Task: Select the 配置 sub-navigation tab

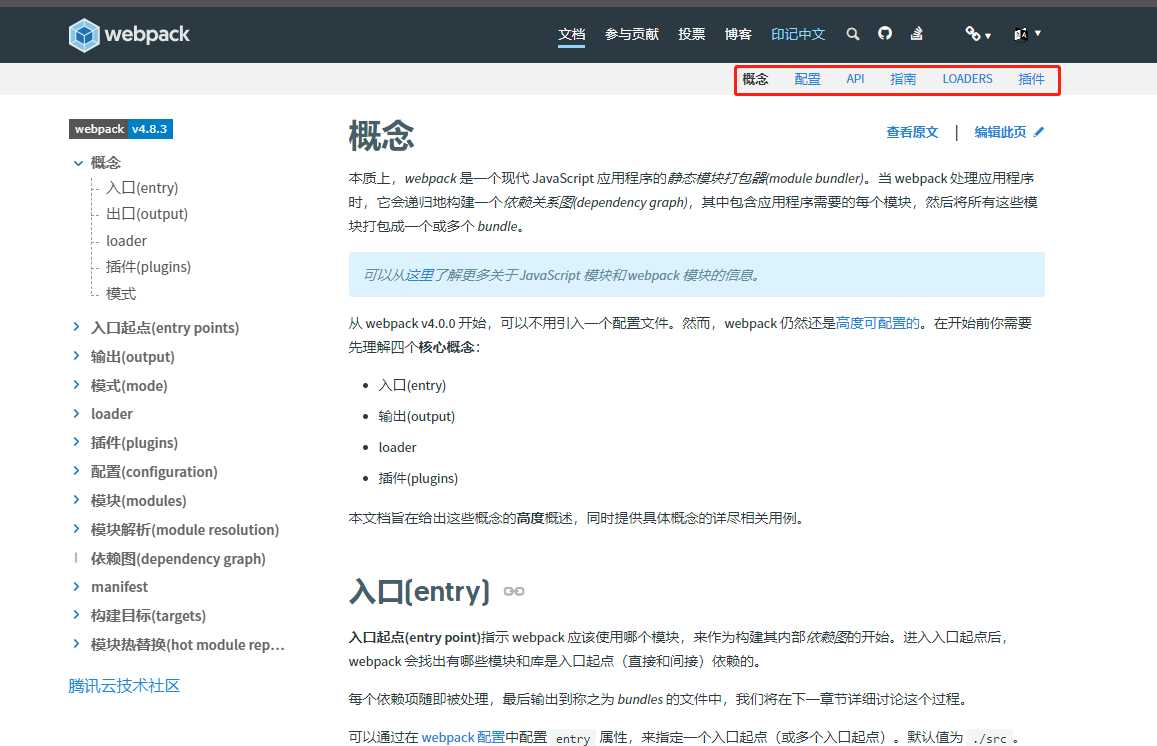Action: click(807, 79)
